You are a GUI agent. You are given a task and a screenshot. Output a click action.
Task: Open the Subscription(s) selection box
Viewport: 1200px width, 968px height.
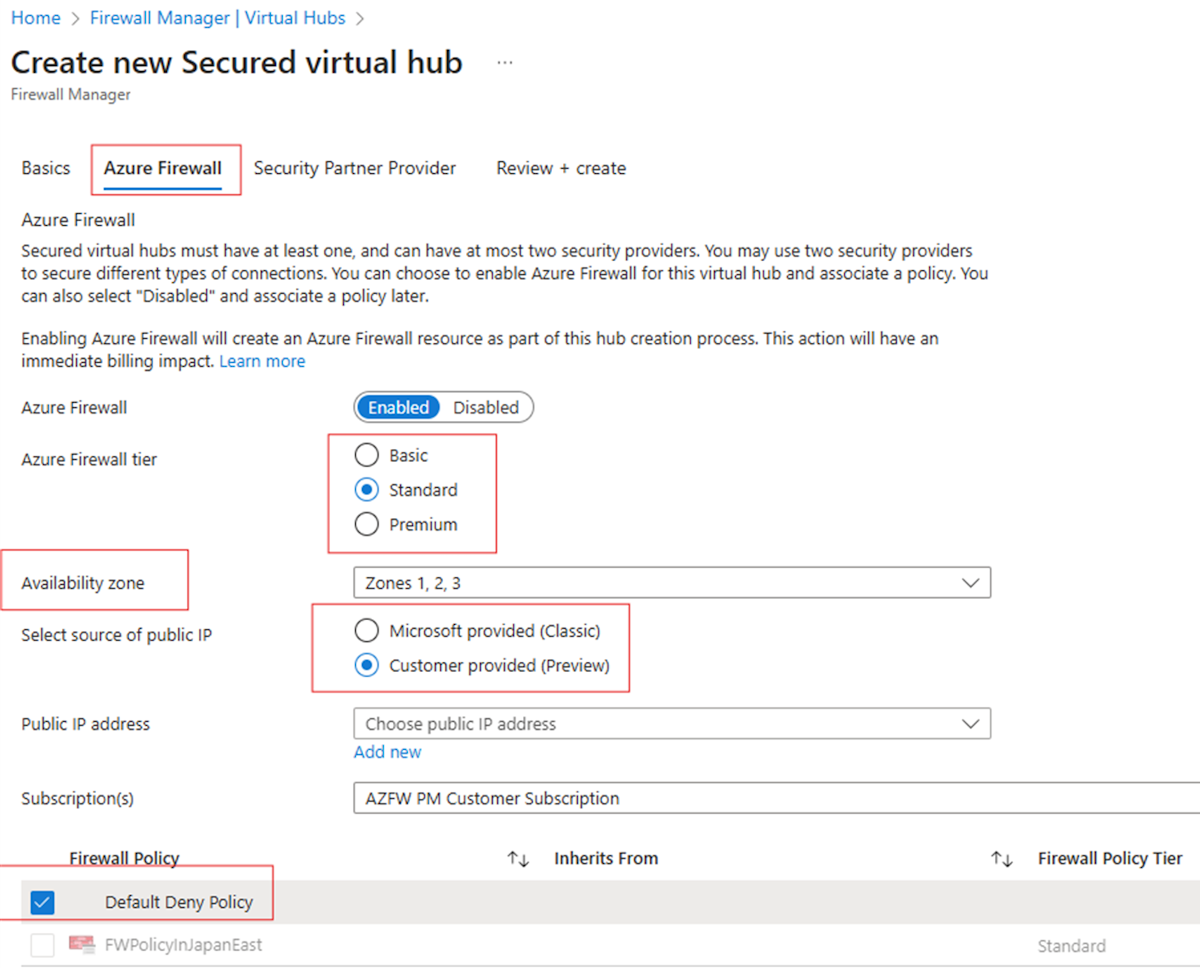[x=776, y=799]
